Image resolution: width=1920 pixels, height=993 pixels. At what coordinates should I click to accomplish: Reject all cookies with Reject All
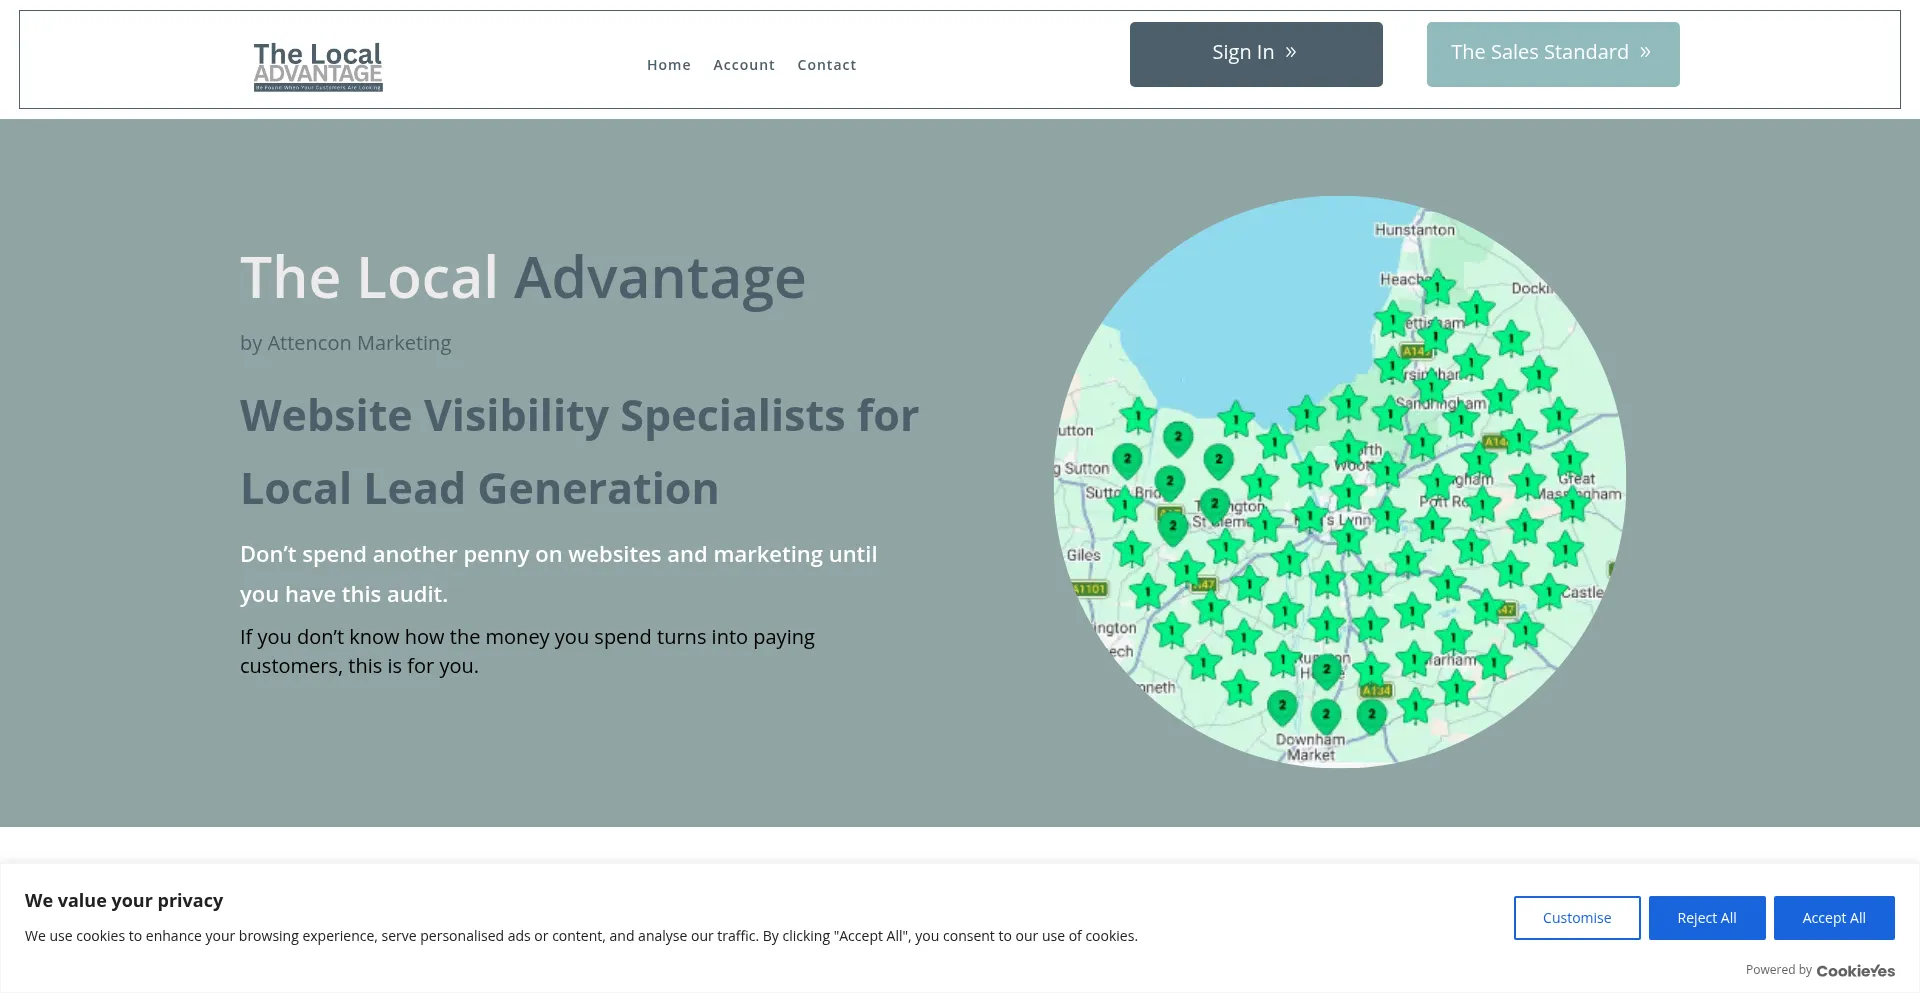[x=1707, y=918]
